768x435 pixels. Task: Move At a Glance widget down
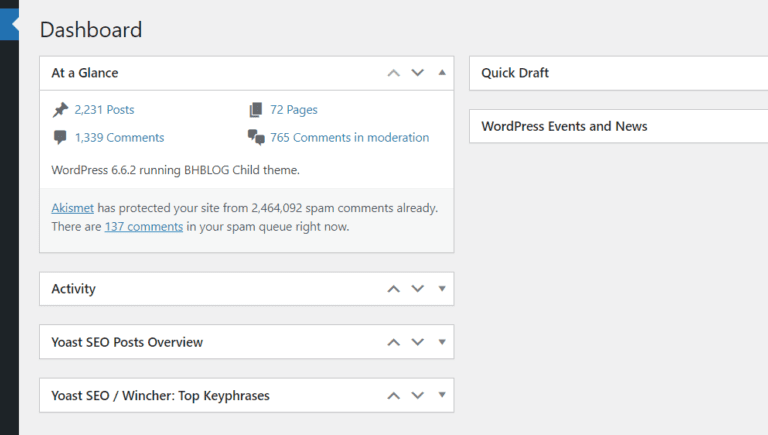pos(418,73)
